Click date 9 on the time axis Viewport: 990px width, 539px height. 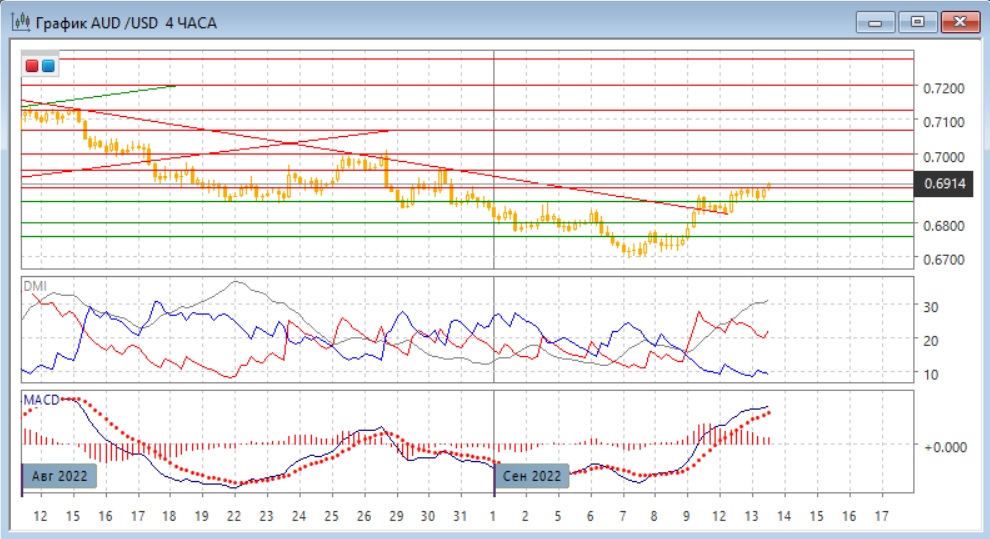click(x=686, y=517)
